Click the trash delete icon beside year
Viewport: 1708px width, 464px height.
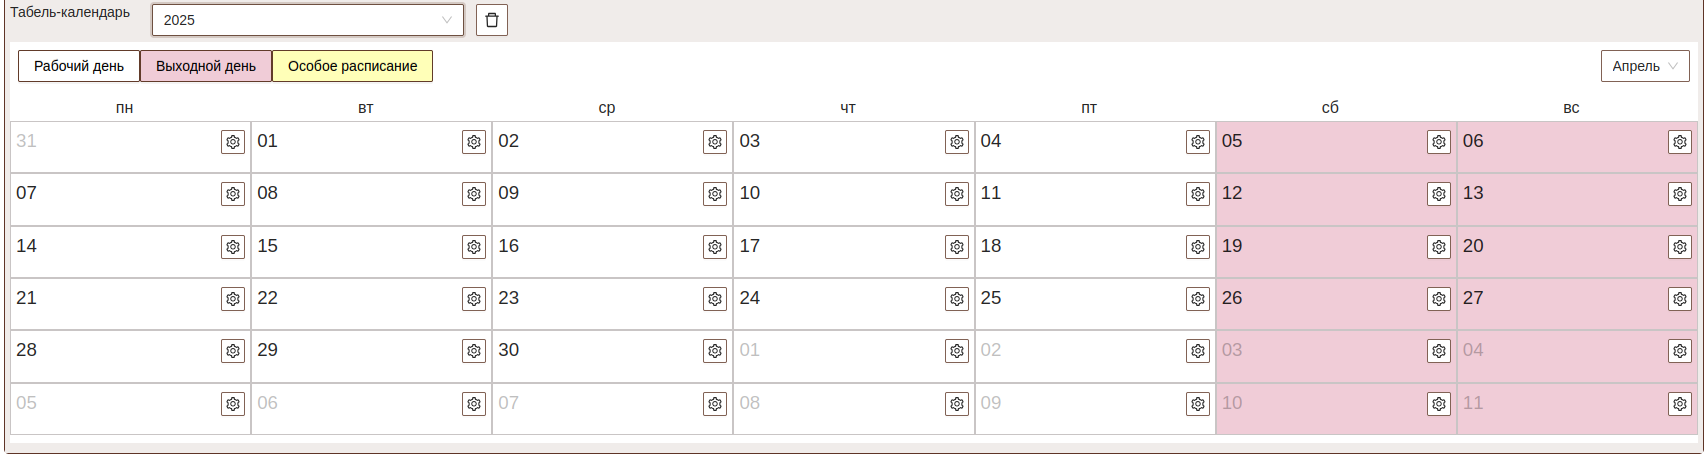tap(492, 20)
